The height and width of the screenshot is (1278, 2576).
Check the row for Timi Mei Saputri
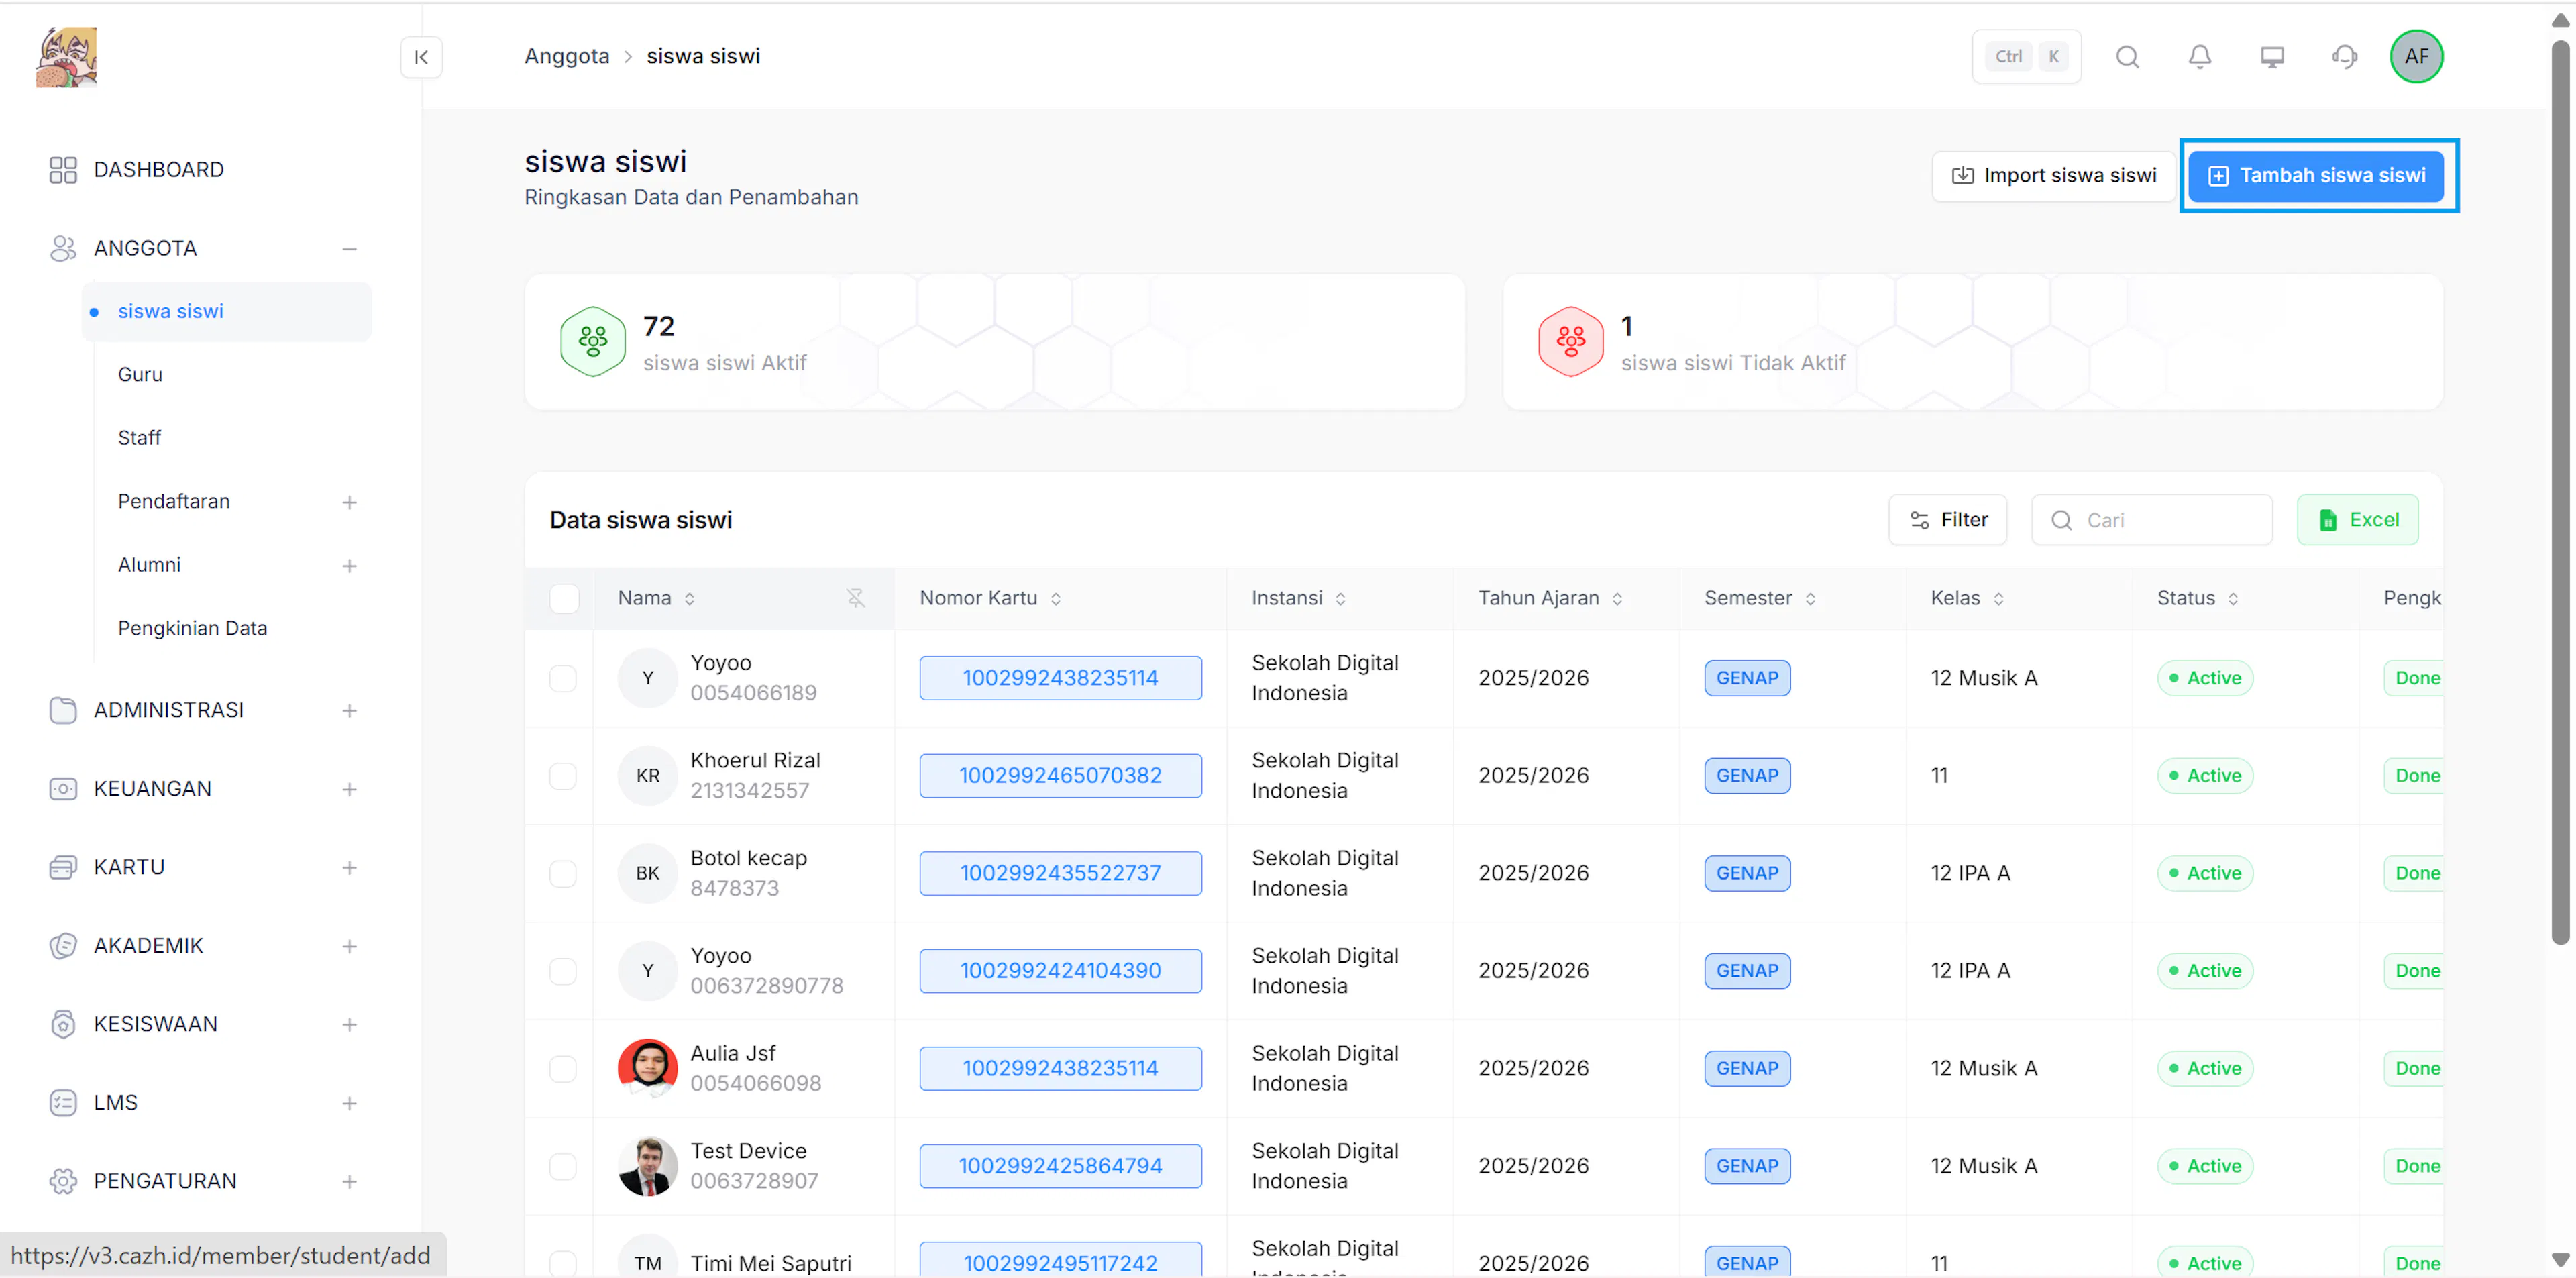[563, 1263]
